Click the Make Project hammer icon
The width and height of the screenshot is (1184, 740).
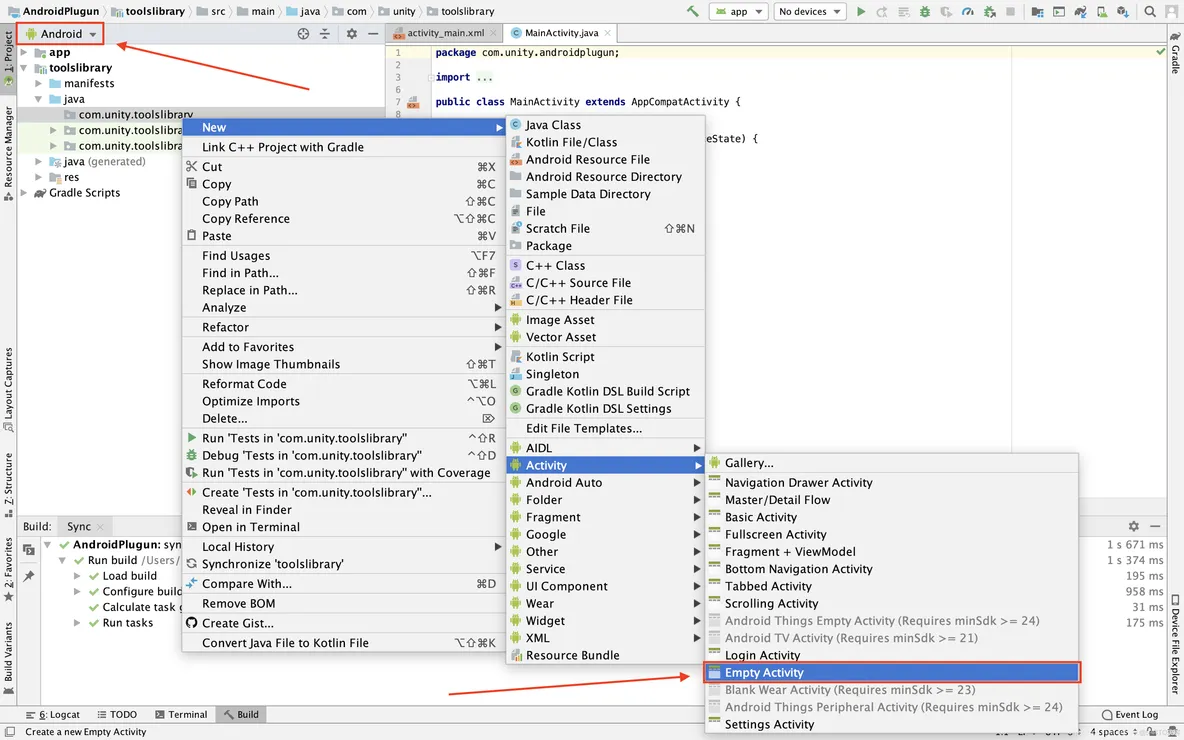tap(692, 11)
